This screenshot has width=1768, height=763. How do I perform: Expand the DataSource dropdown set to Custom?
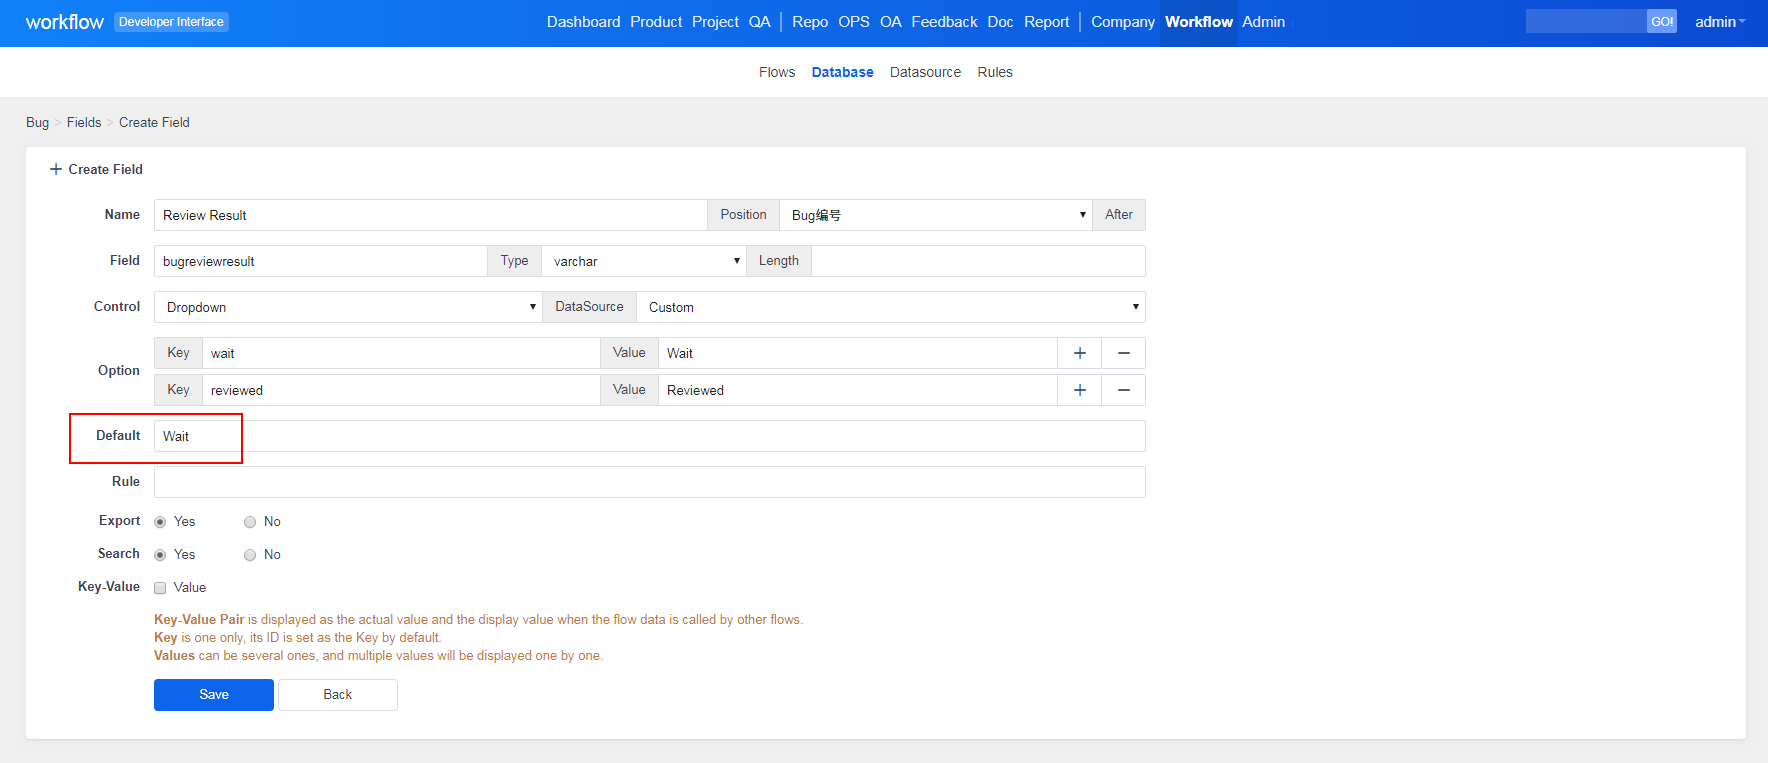[890, 307]
